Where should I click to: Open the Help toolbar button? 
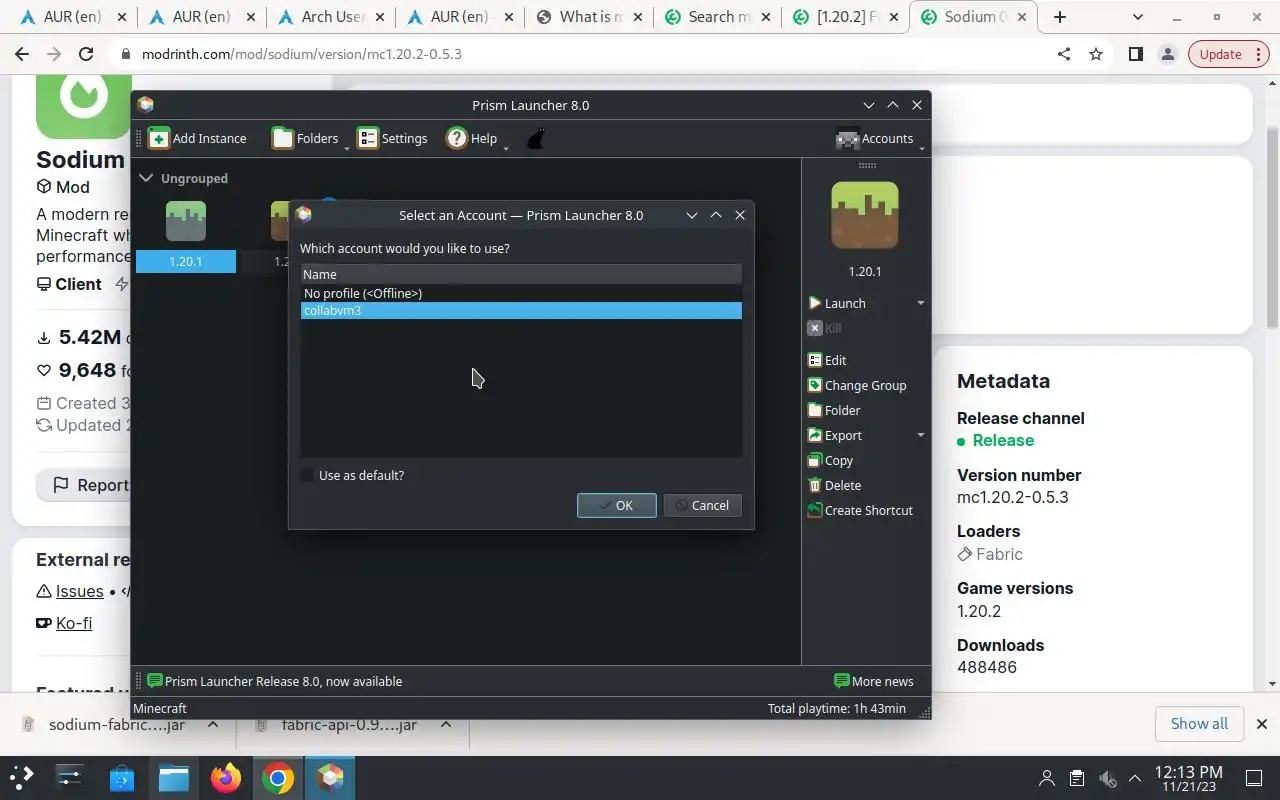[471, 138]
